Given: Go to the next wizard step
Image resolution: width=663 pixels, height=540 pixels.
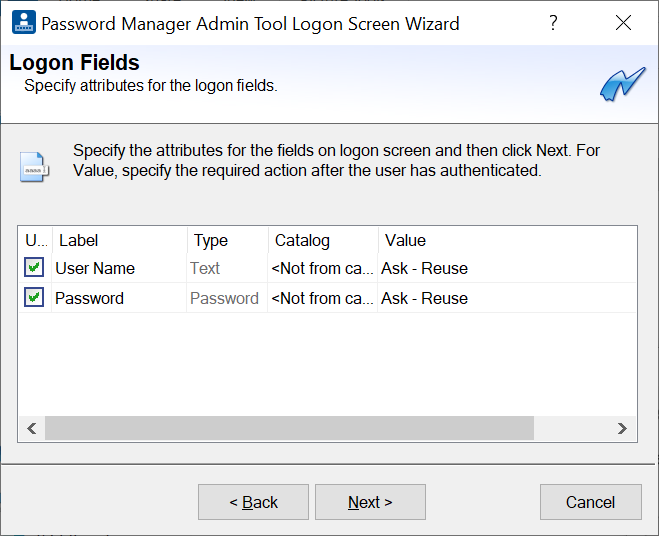Looking at the screenshot, I should [x=370, y=502].
